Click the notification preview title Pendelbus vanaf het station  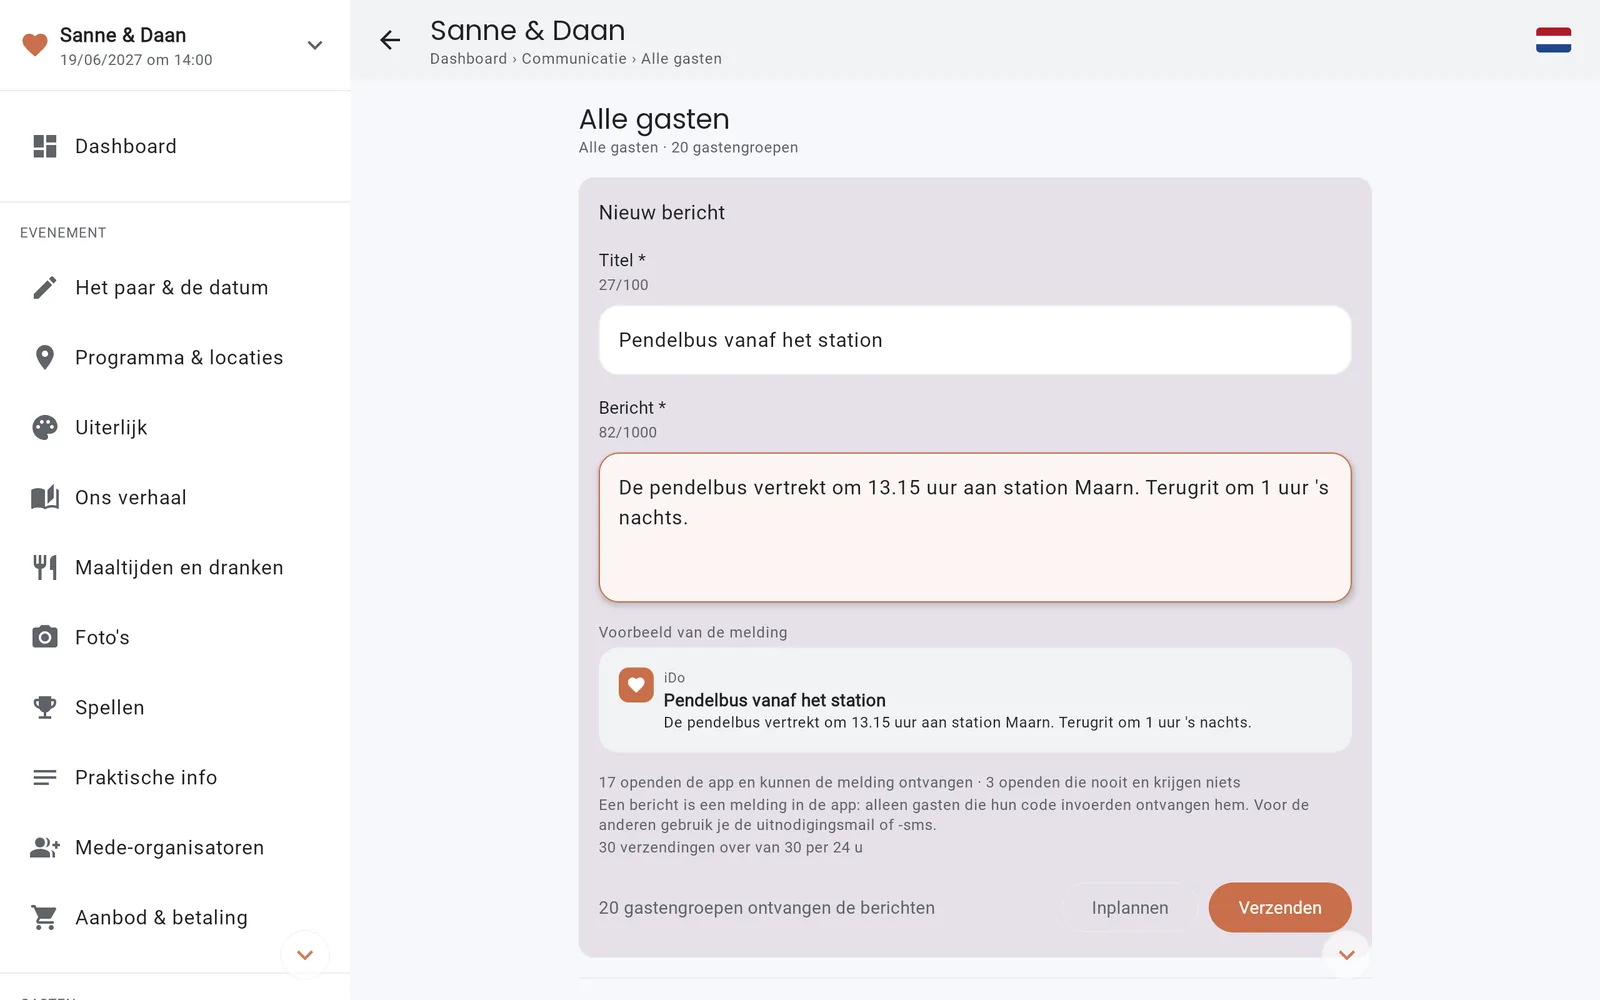click(775, 700)
